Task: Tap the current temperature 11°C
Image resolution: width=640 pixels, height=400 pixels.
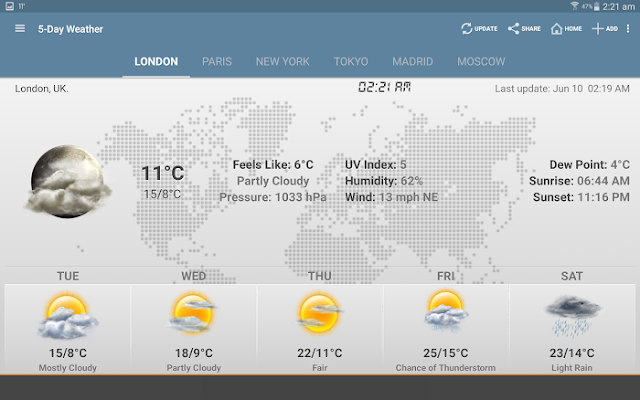Action: (x=162, y=173)
